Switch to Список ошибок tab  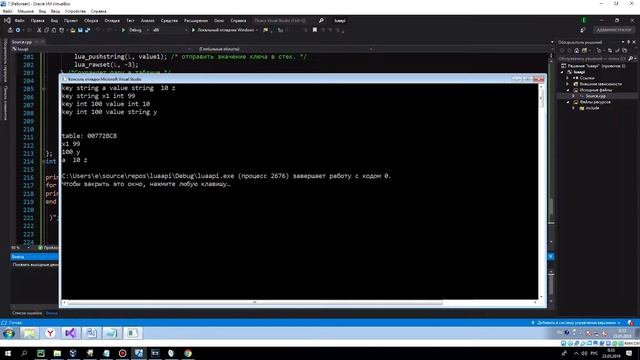(27, 313)
